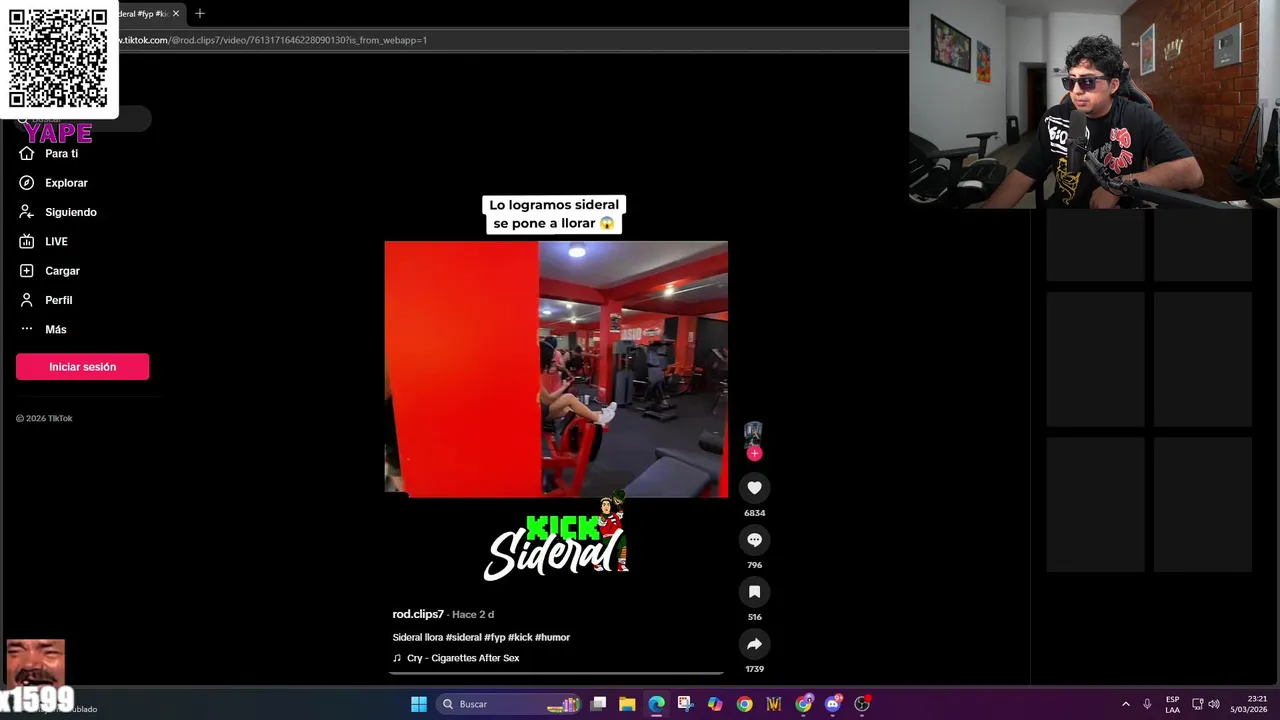
Task: Open File Explorer from the taskbar
Action: point(627,704)
